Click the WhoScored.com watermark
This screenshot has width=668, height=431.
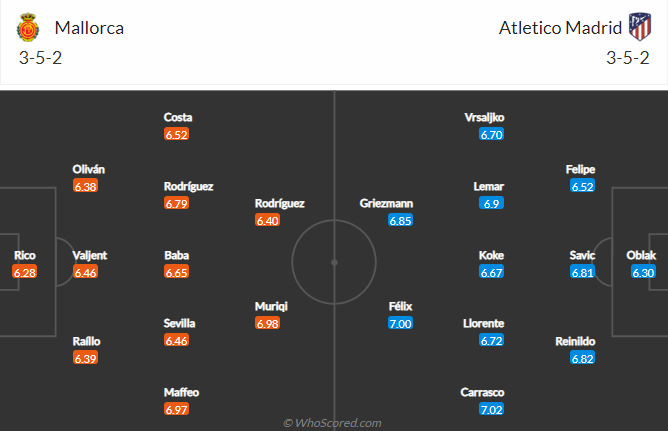332,423
